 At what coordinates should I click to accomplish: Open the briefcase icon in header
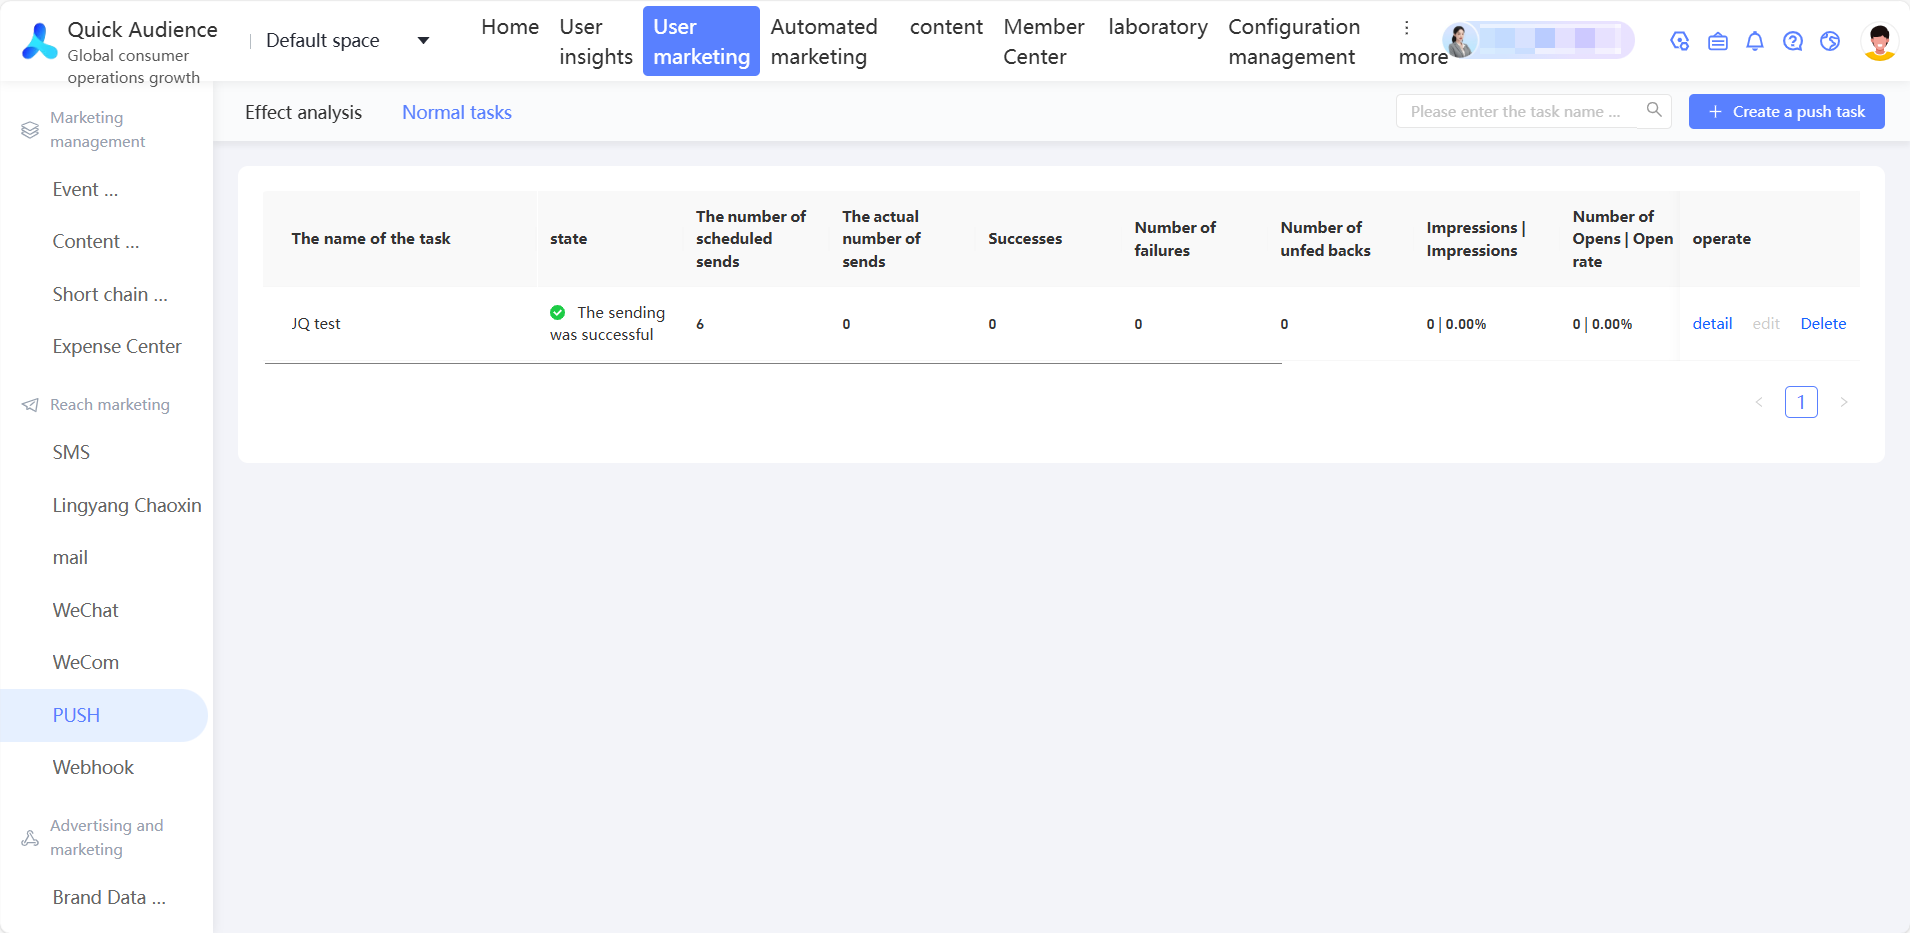click(1718, 41)
